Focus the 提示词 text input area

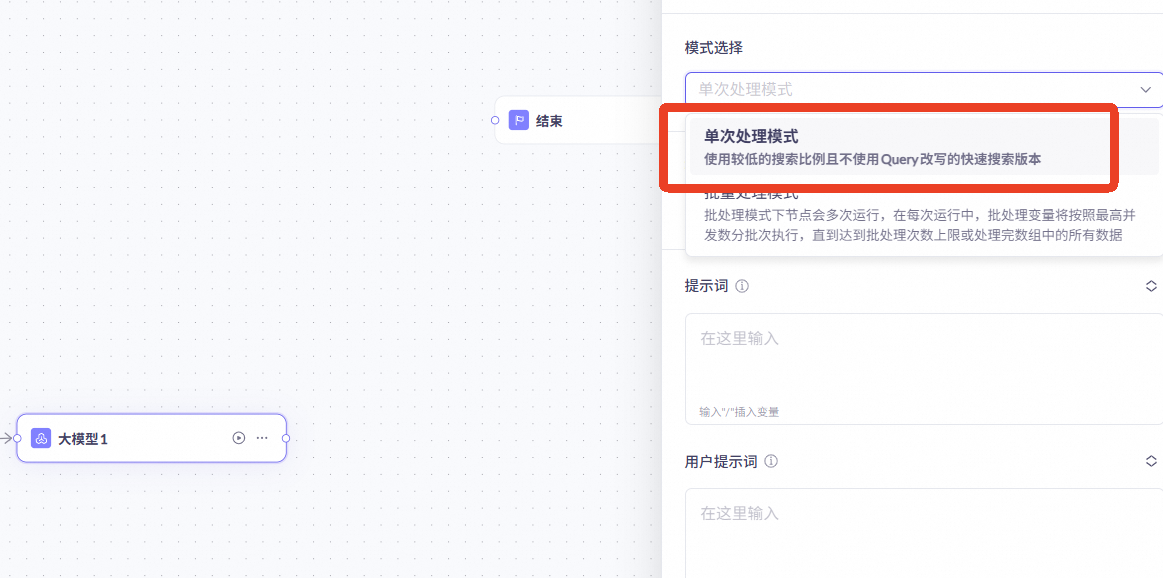pyautogui.click(x=923, y=369)
